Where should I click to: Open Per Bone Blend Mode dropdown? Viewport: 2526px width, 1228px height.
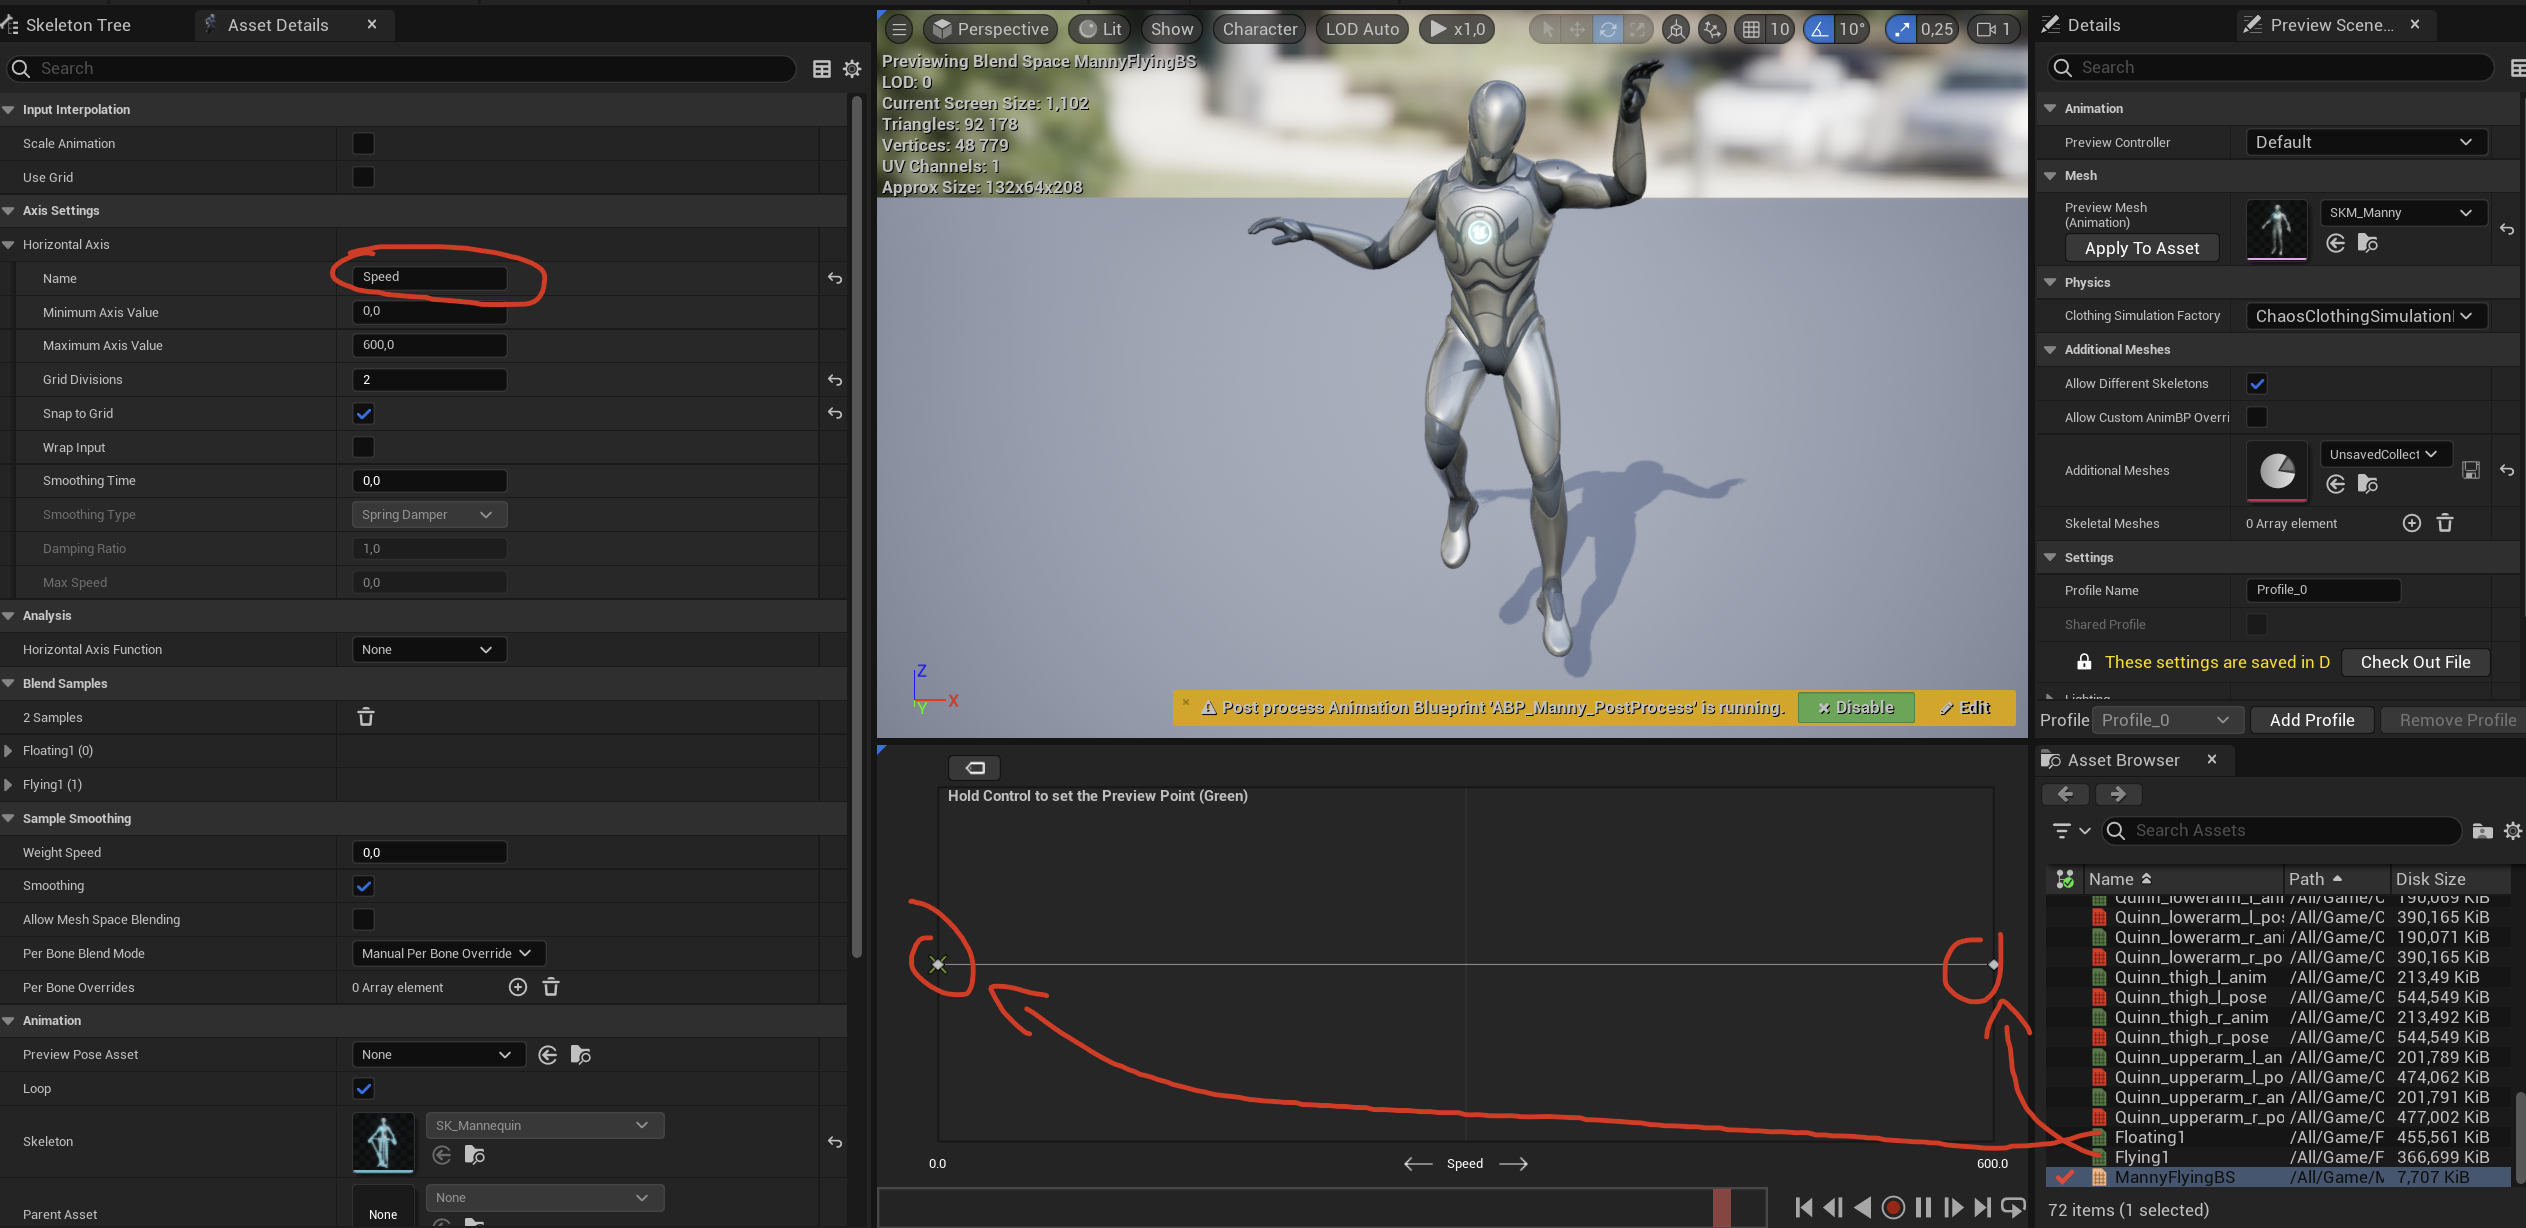coord(447,953)
